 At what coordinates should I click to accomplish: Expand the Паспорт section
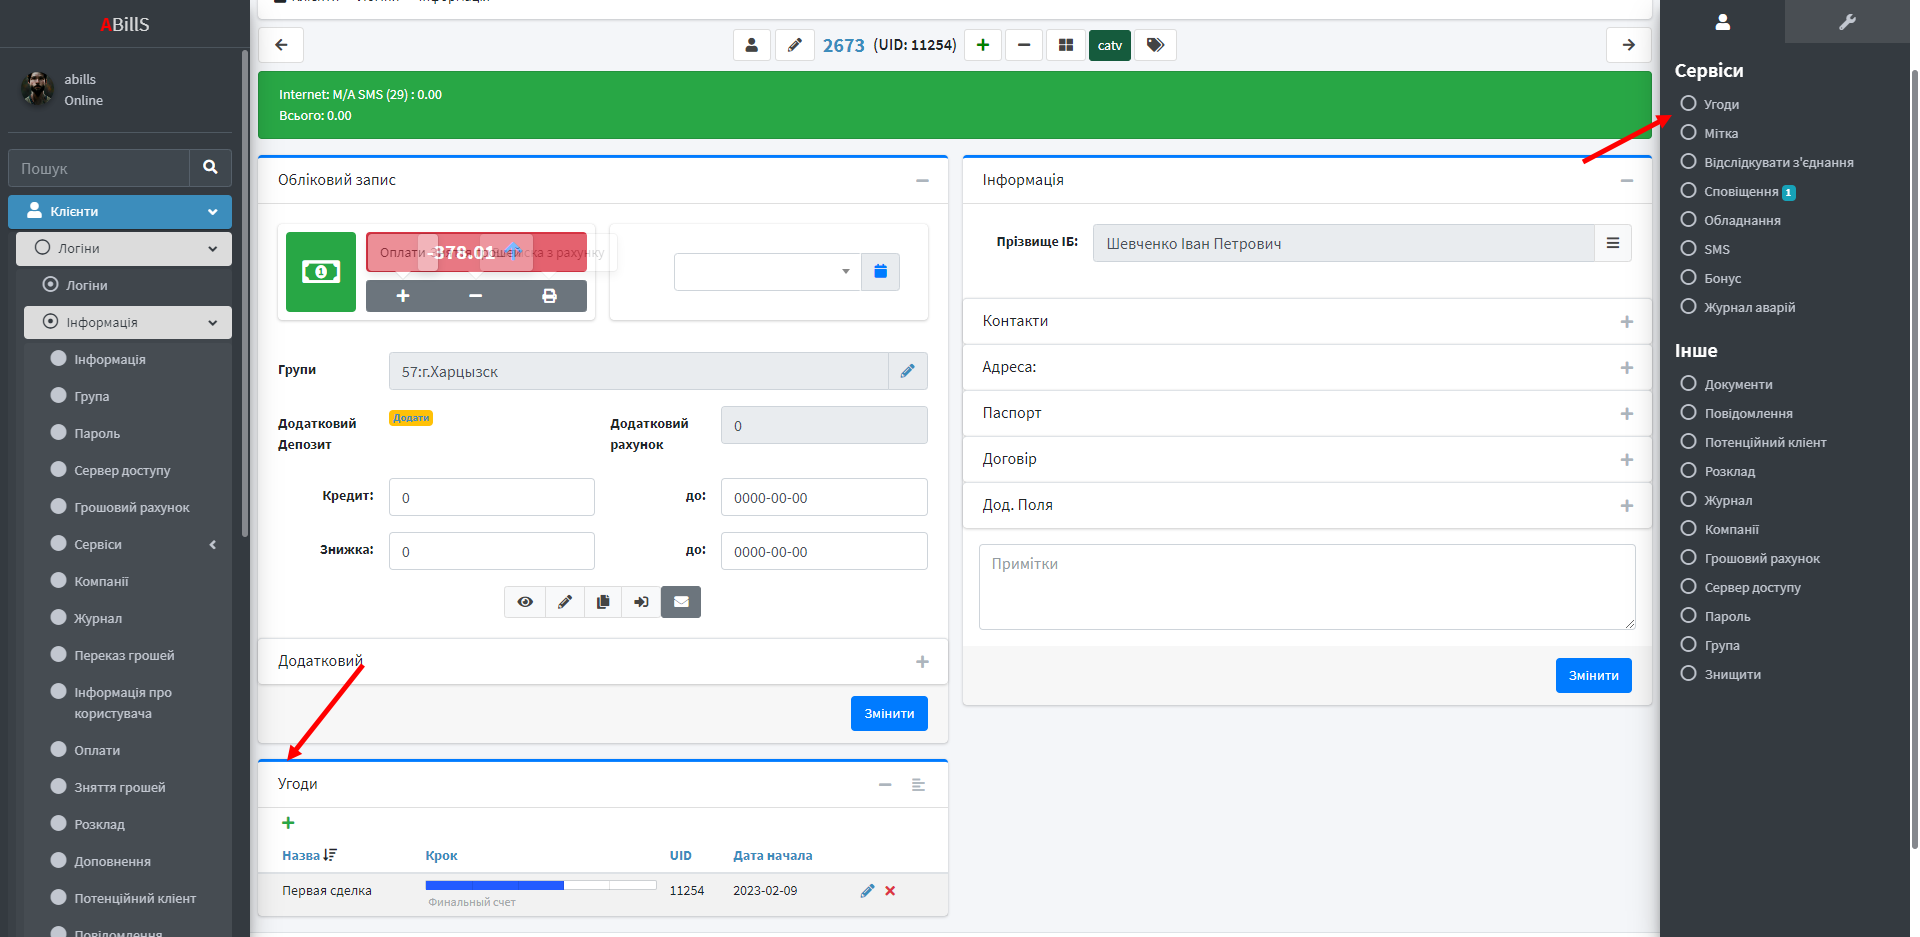[x=1626, y=414]
